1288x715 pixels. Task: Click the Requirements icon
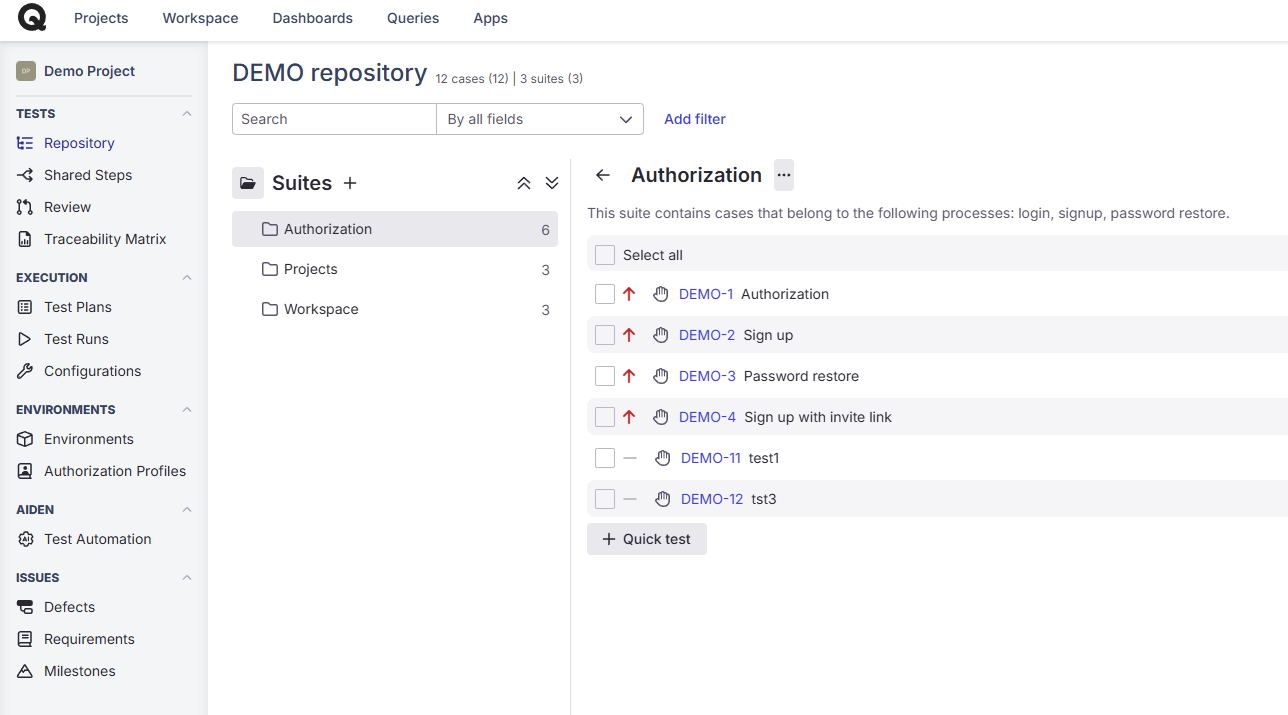[25, 639]
